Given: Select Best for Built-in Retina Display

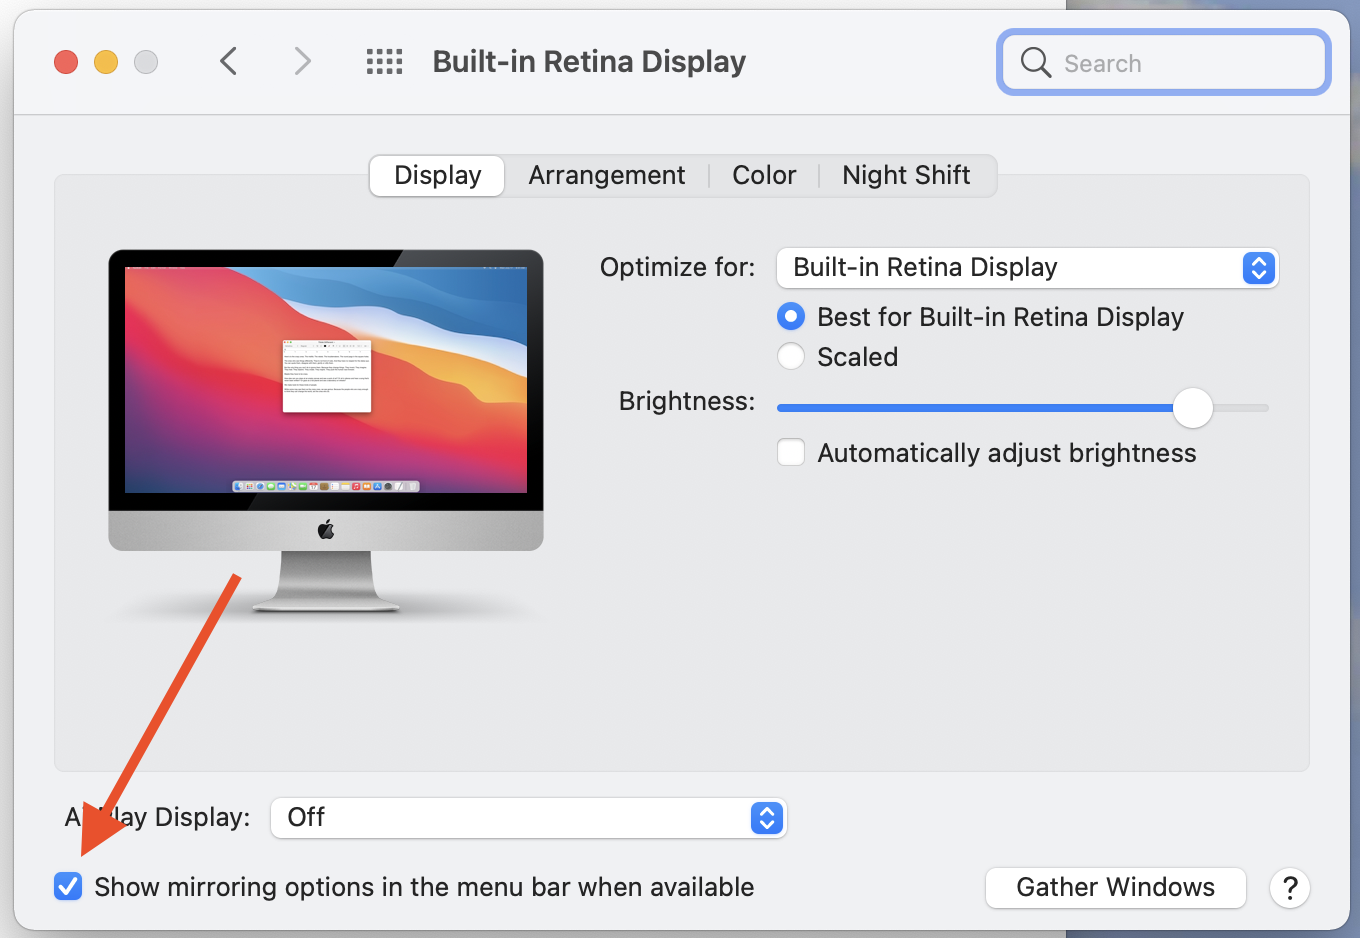Looking at the screenshot, I should click(x=791, y=316).
